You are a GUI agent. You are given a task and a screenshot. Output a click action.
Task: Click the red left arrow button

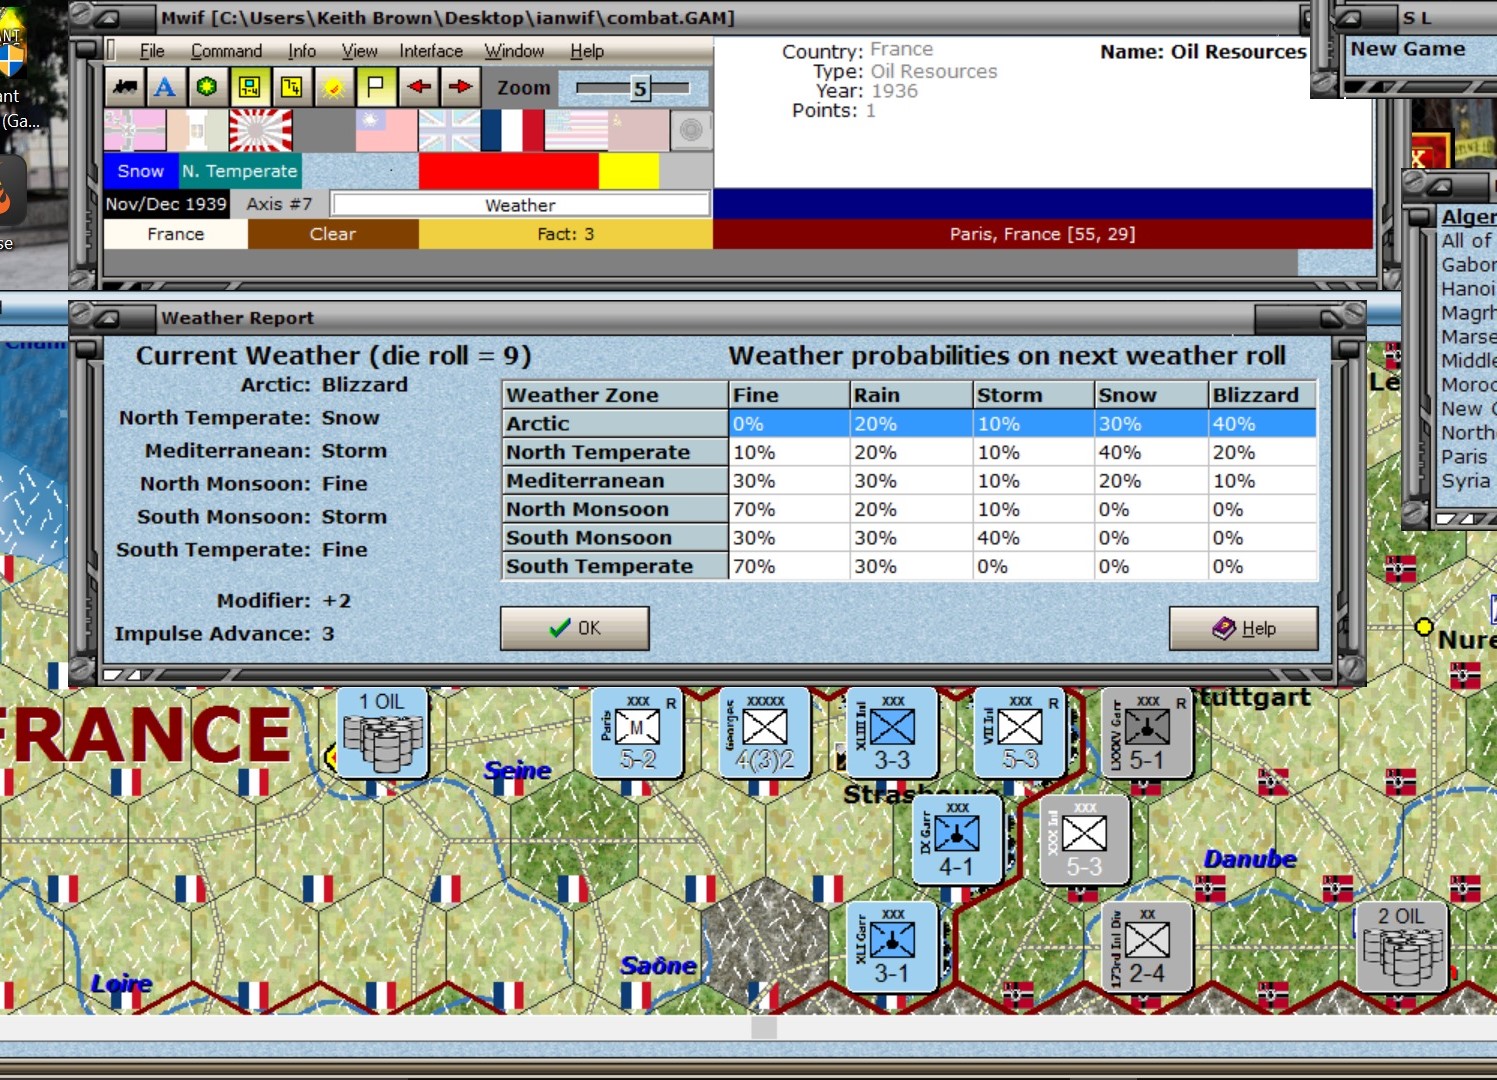pos(418,88)
